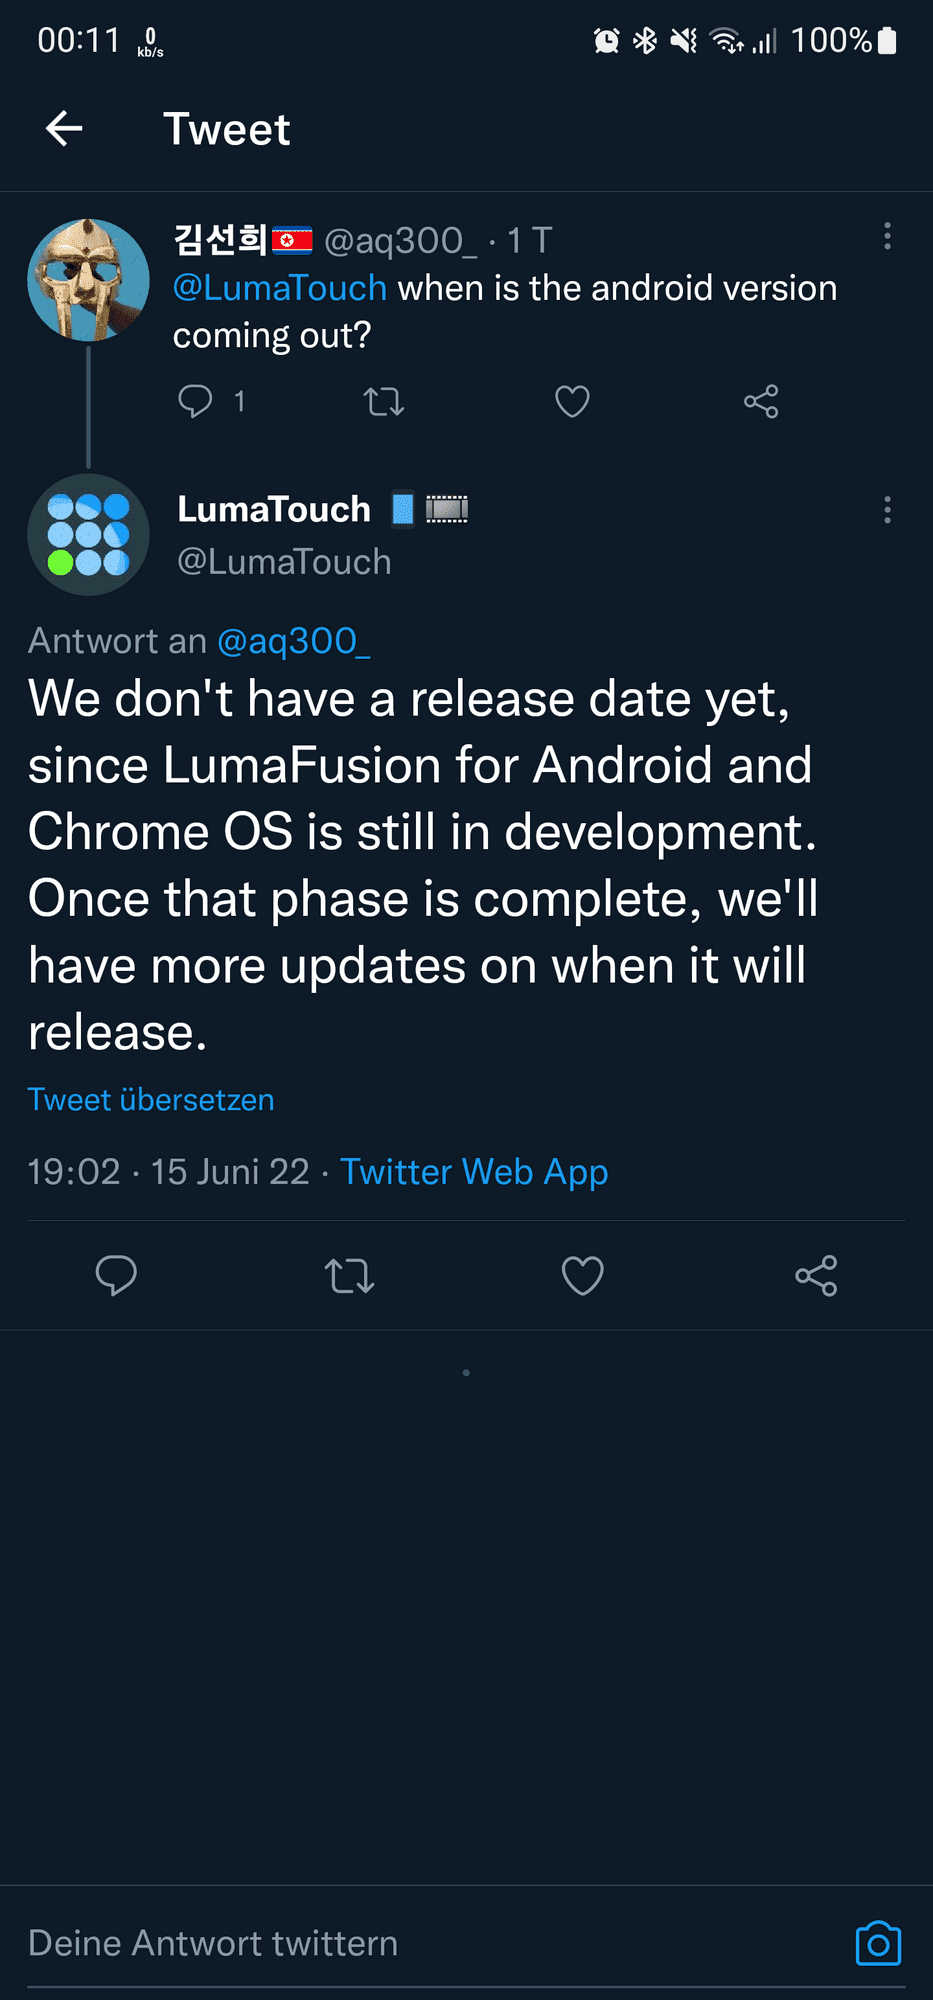Go back using the arrow icon
Viewport: 933px width, 2000px height.
tap(64, 129)
